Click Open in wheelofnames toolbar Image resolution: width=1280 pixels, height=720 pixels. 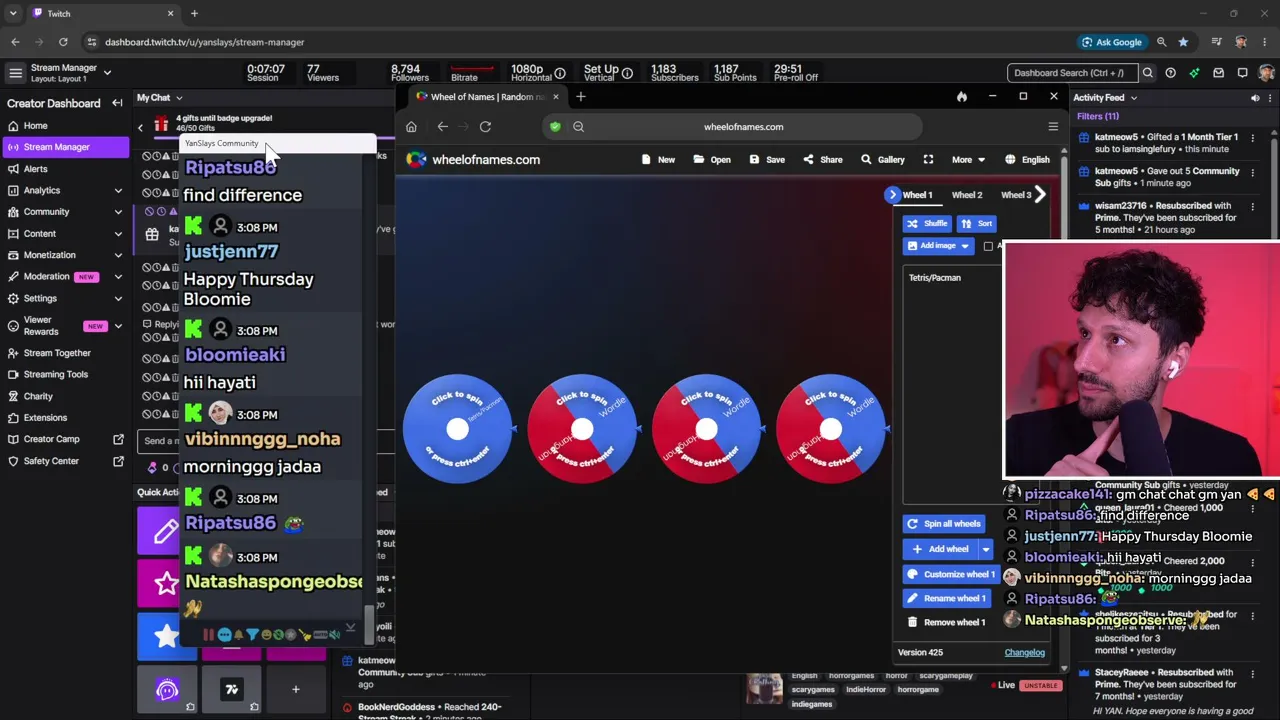713,160
